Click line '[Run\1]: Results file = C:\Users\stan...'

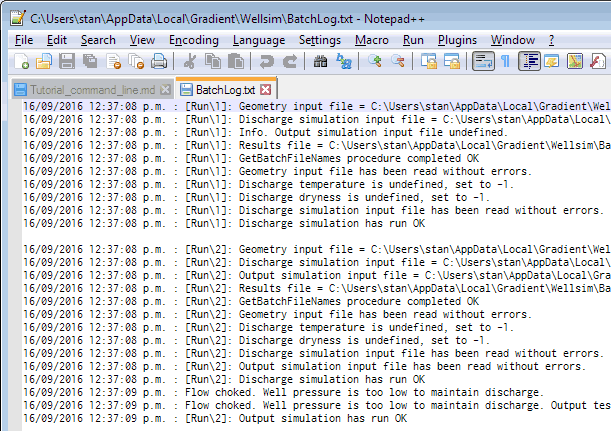(316, 145)
